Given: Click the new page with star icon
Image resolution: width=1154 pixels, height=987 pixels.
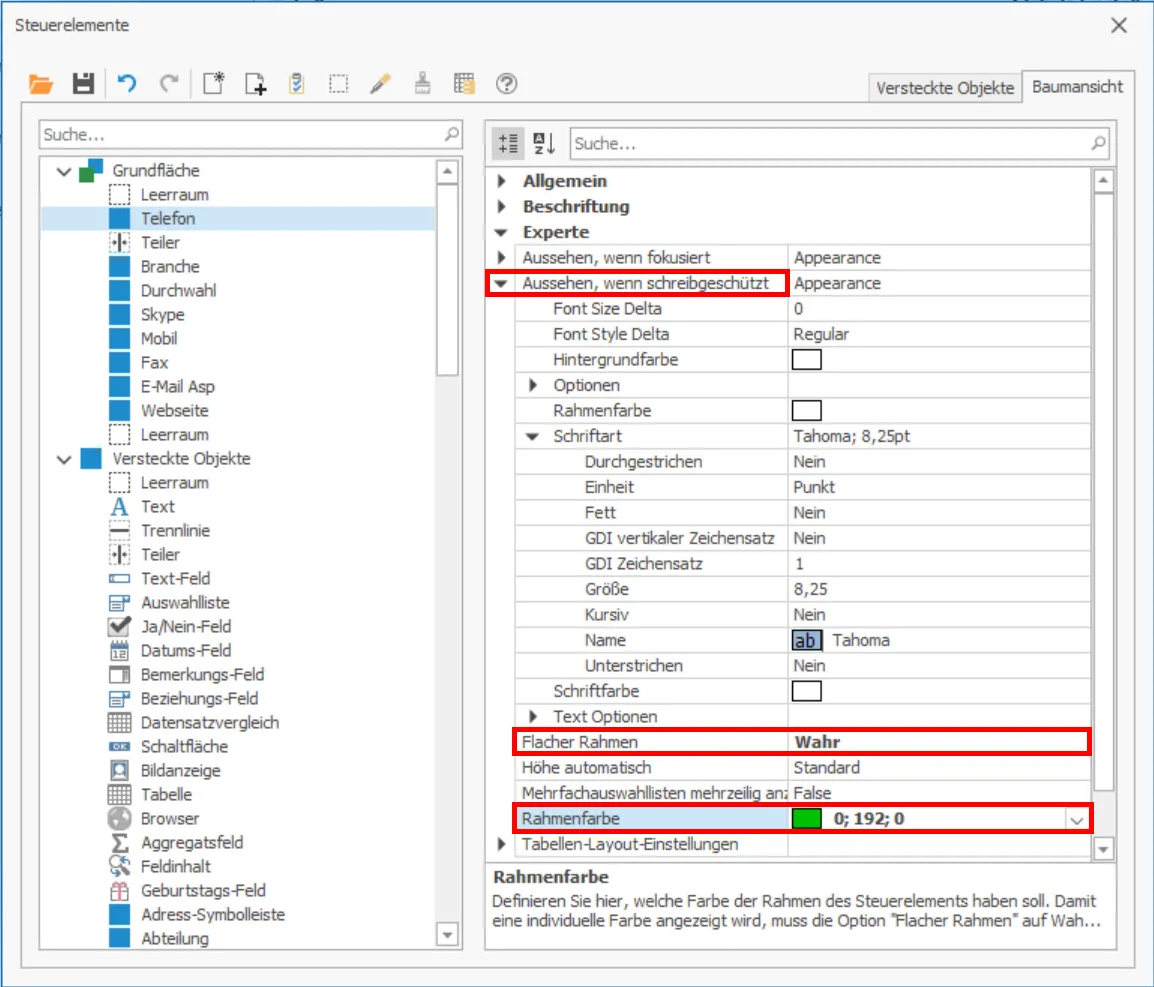Looking at the screenshot, I should point(213,84).
